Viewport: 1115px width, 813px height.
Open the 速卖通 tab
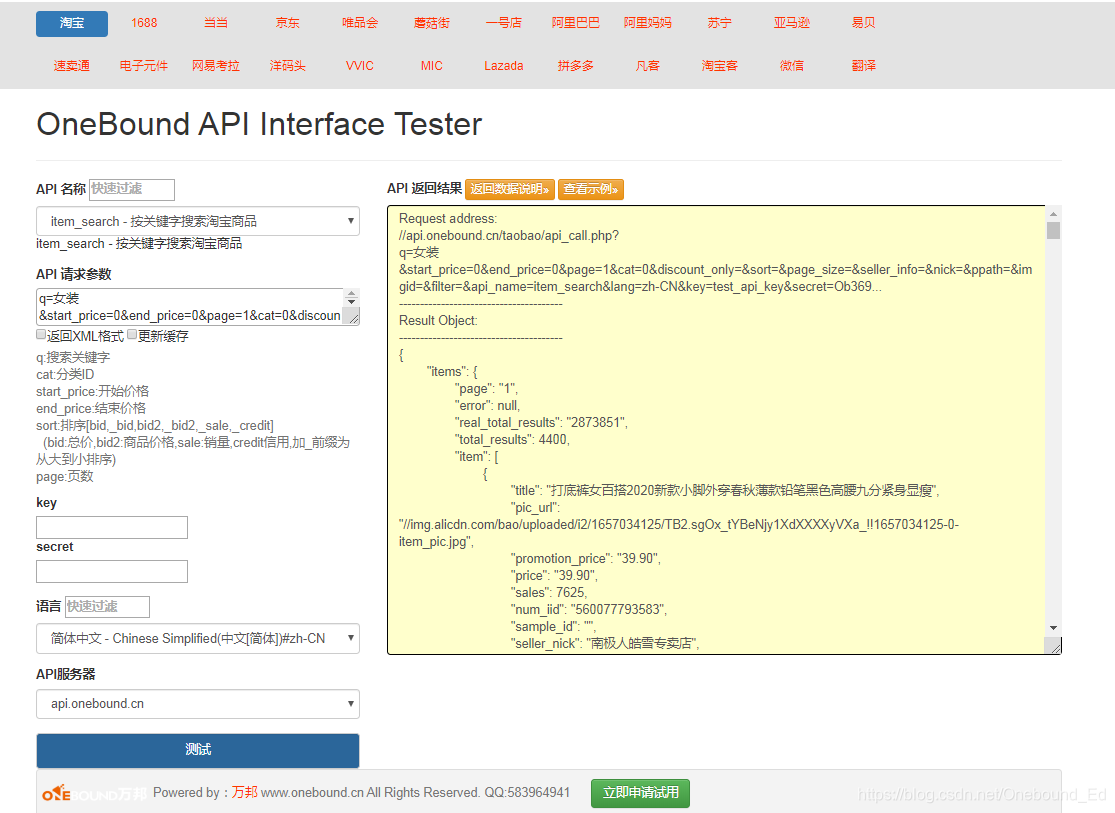pos(72,66)
